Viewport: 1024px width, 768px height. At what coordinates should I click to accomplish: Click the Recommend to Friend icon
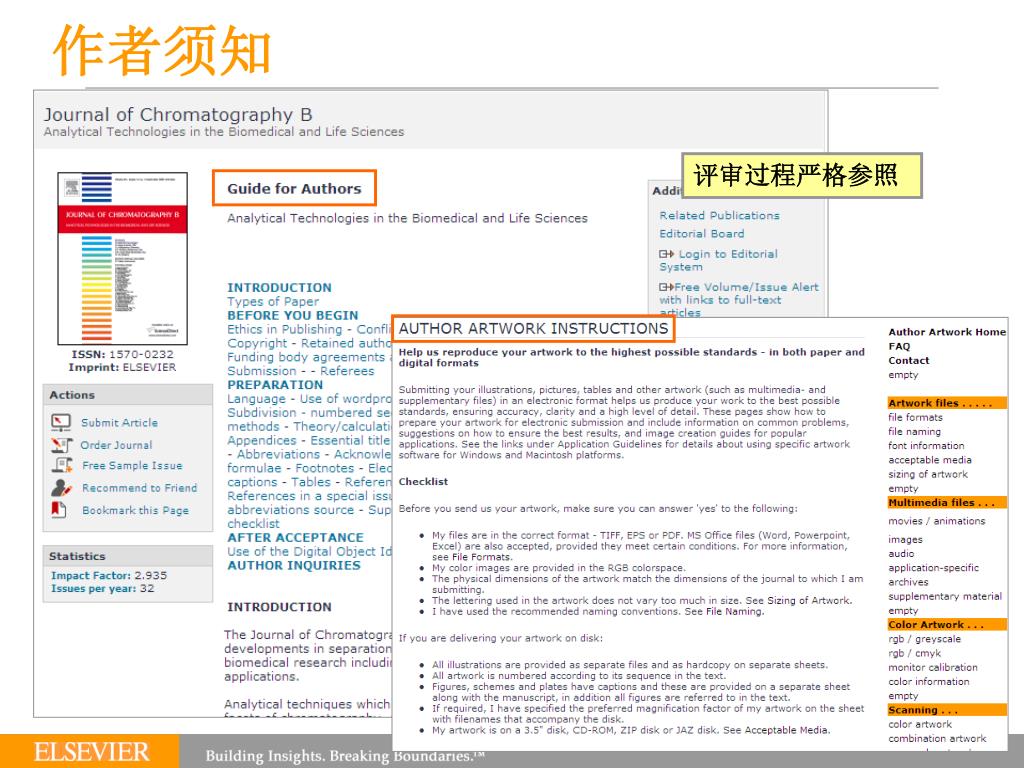(61, 488)
